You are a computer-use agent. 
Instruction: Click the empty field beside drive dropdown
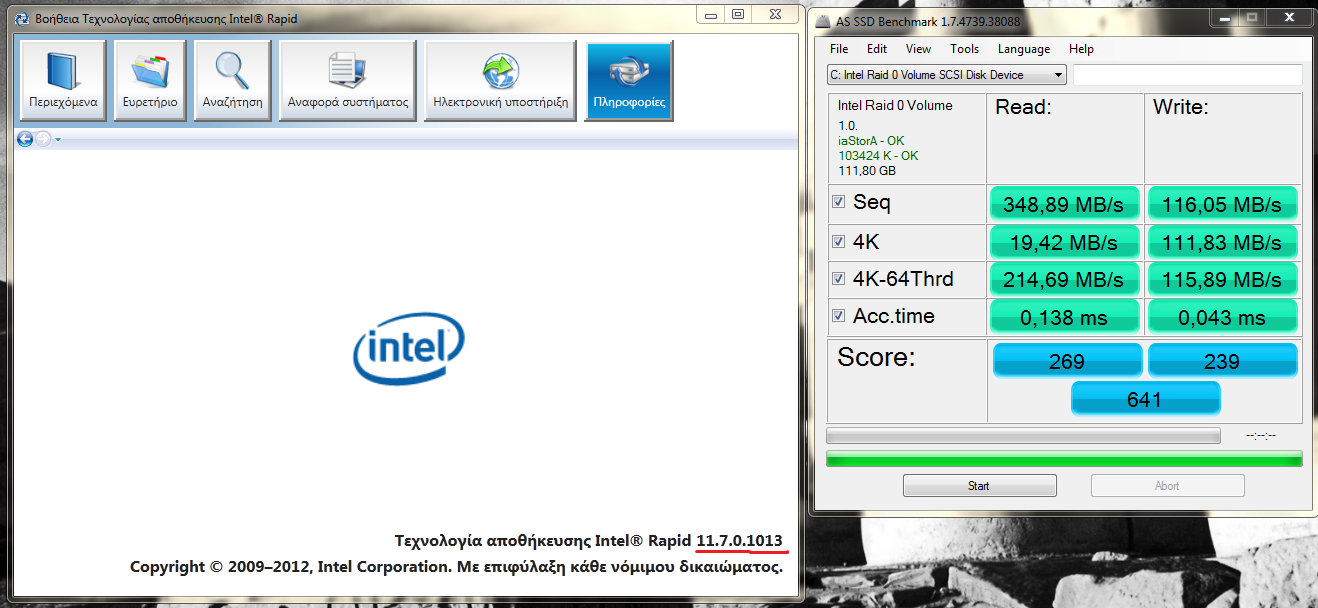click(1188, 75)
